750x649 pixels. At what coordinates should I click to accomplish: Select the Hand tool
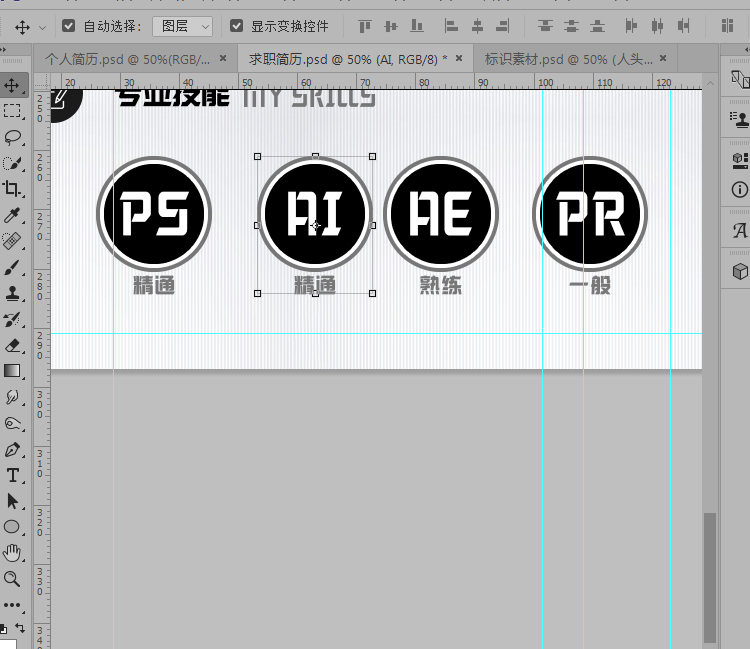(12, 553)
